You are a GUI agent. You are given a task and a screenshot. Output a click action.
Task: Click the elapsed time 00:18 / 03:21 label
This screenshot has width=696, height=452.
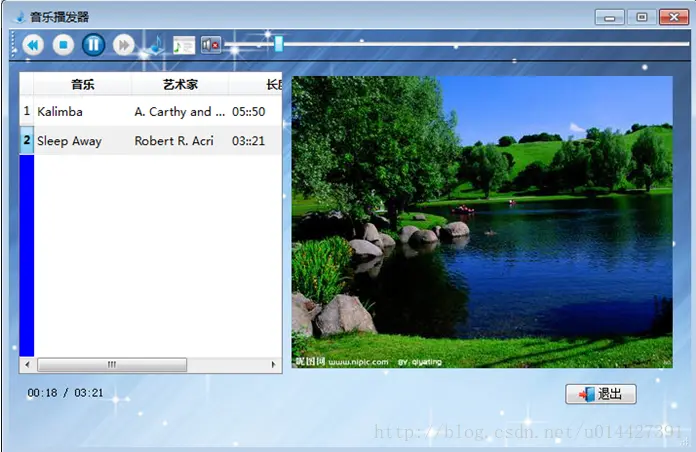pos(65,393)
